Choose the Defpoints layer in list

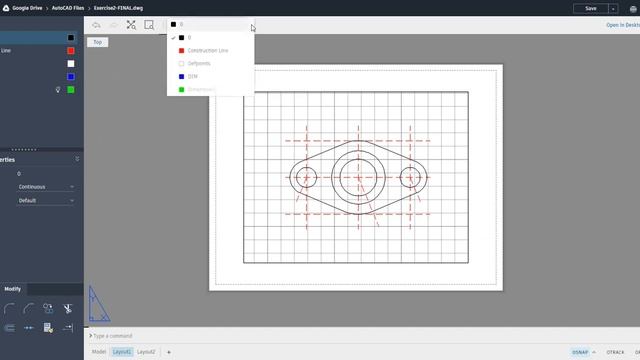point(211,64)
